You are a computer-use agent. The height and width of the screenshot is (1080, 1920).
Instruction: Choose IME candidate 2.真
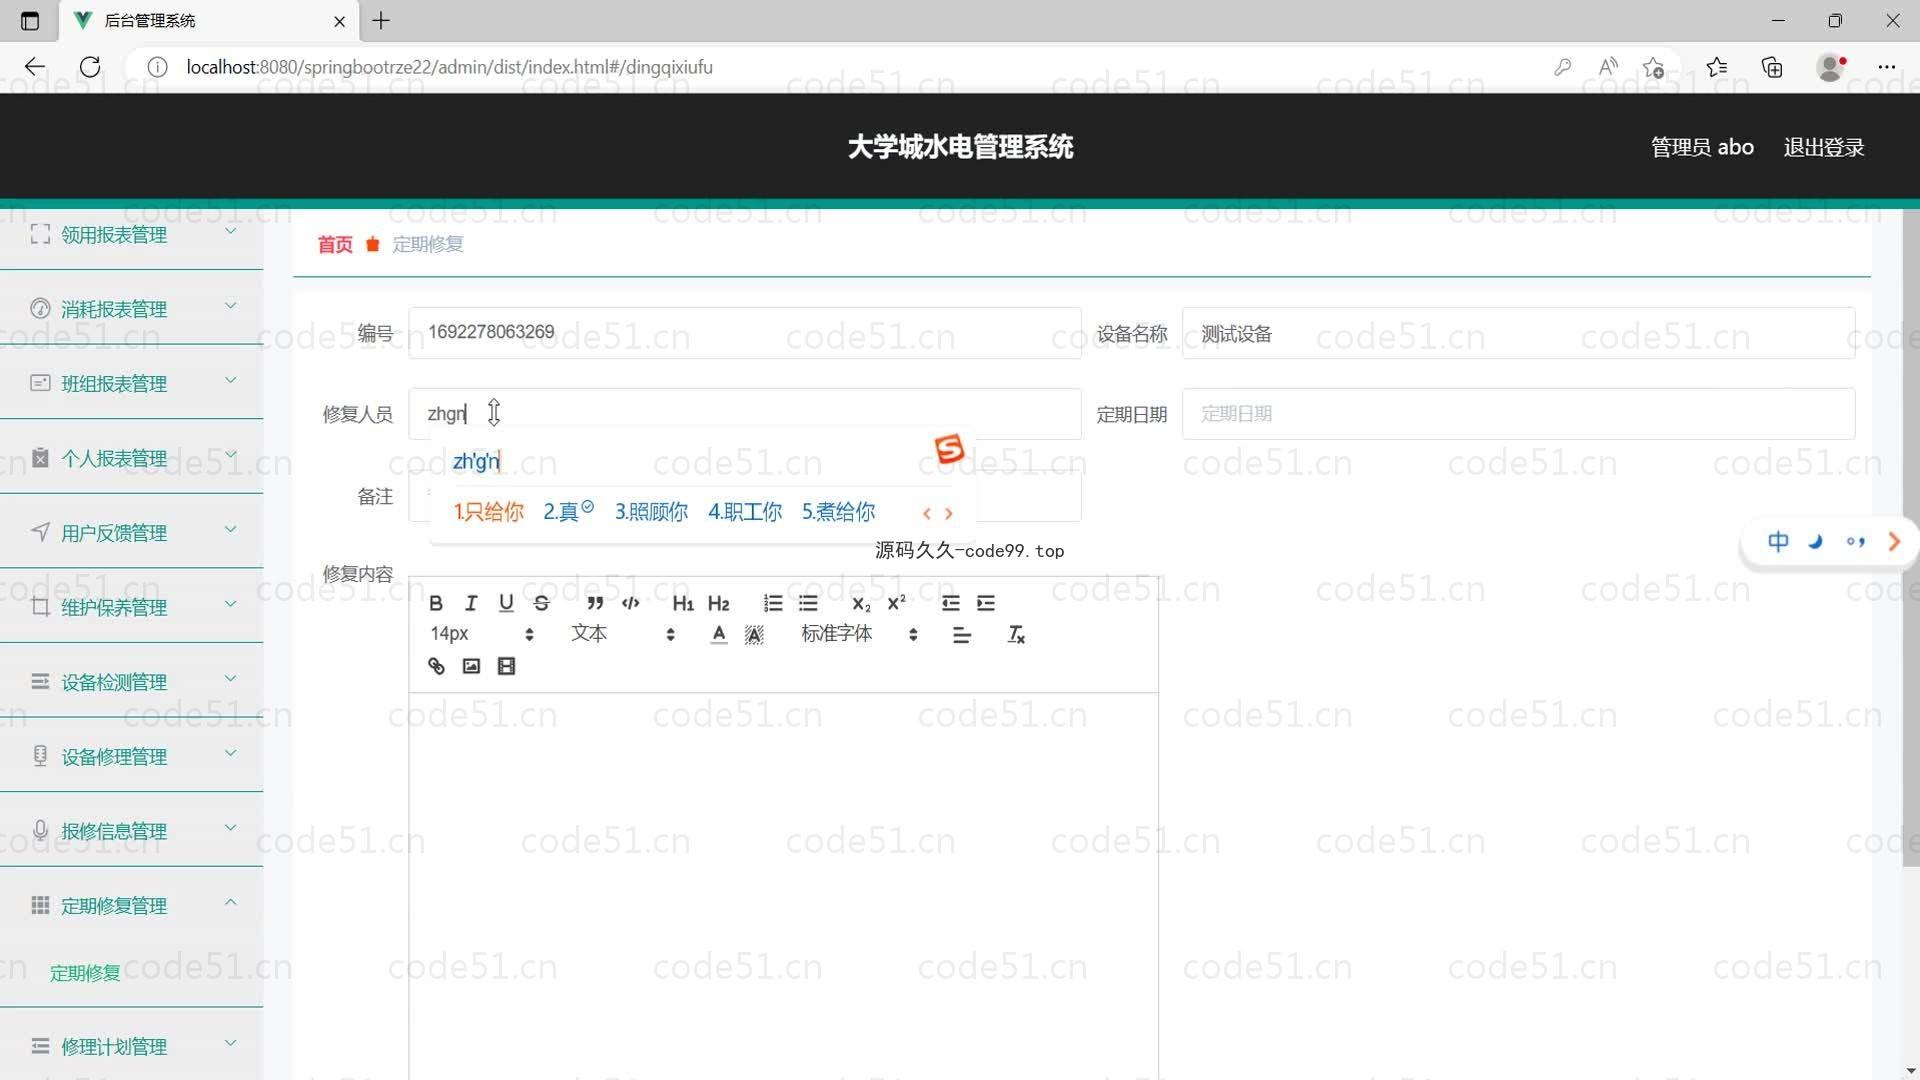pyautogui.click(x=568, y=512)
